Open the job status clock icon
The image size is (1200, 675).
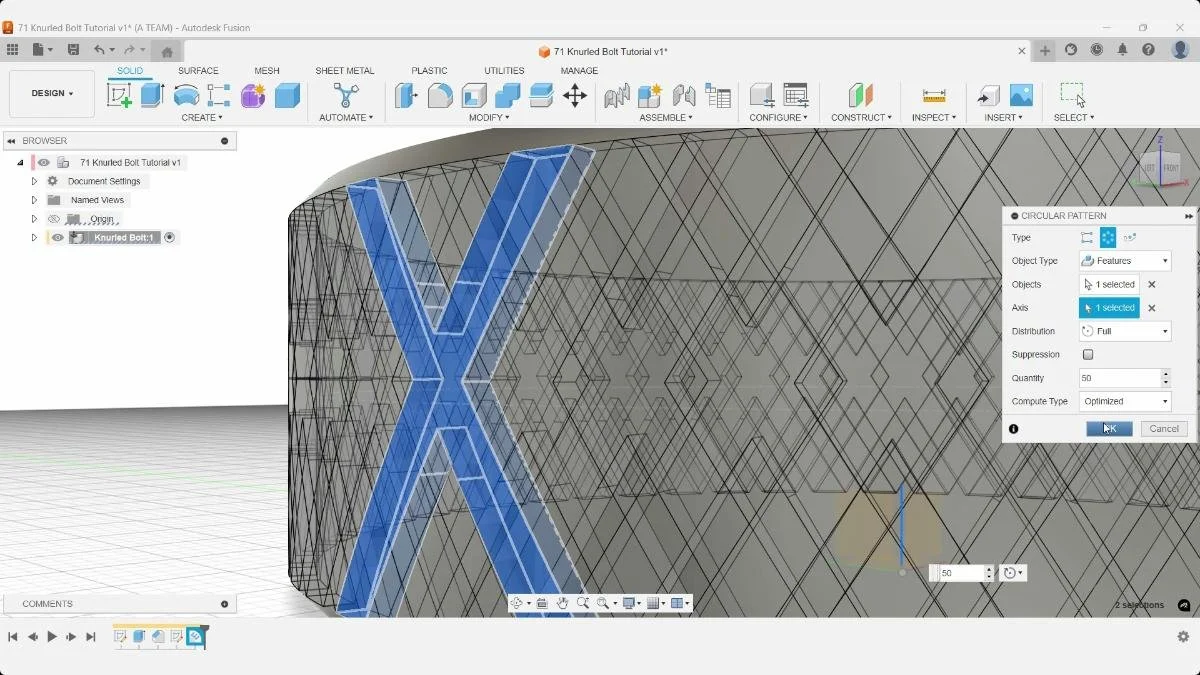pyautogui.click(x=1097, y=50)
